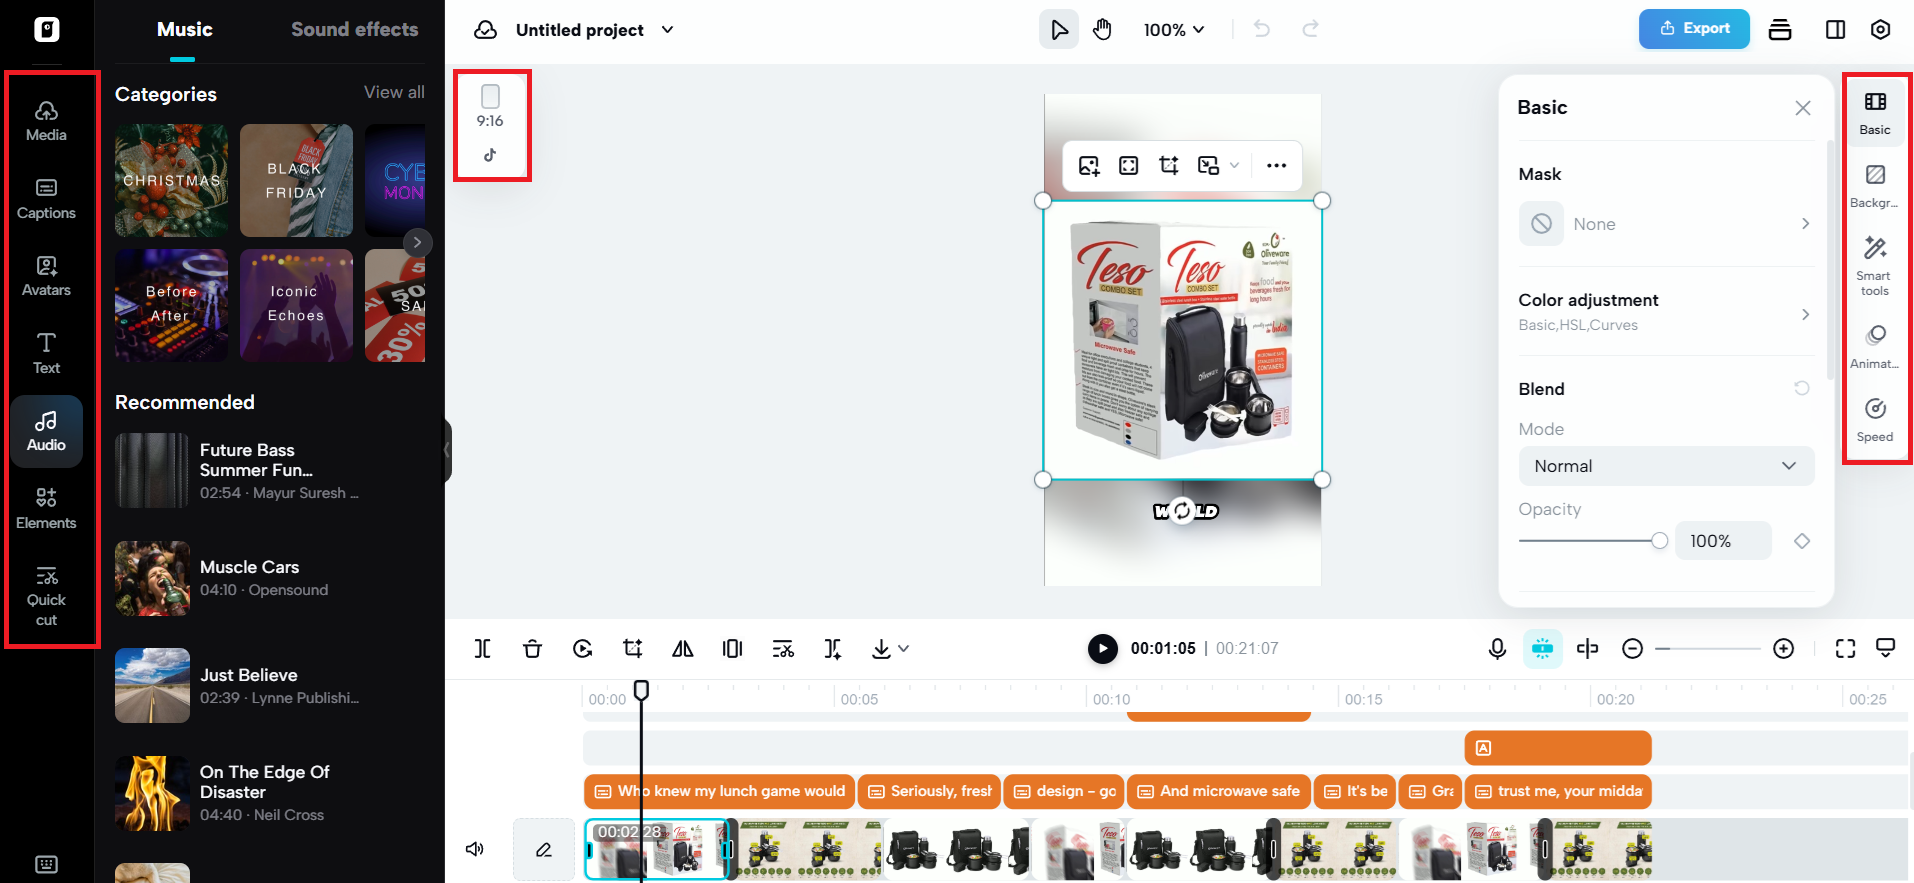The width and height of the screenshot is (1914, 883).
Task: Open Smart tools in right sidebar
Action: click(1875, 266)
